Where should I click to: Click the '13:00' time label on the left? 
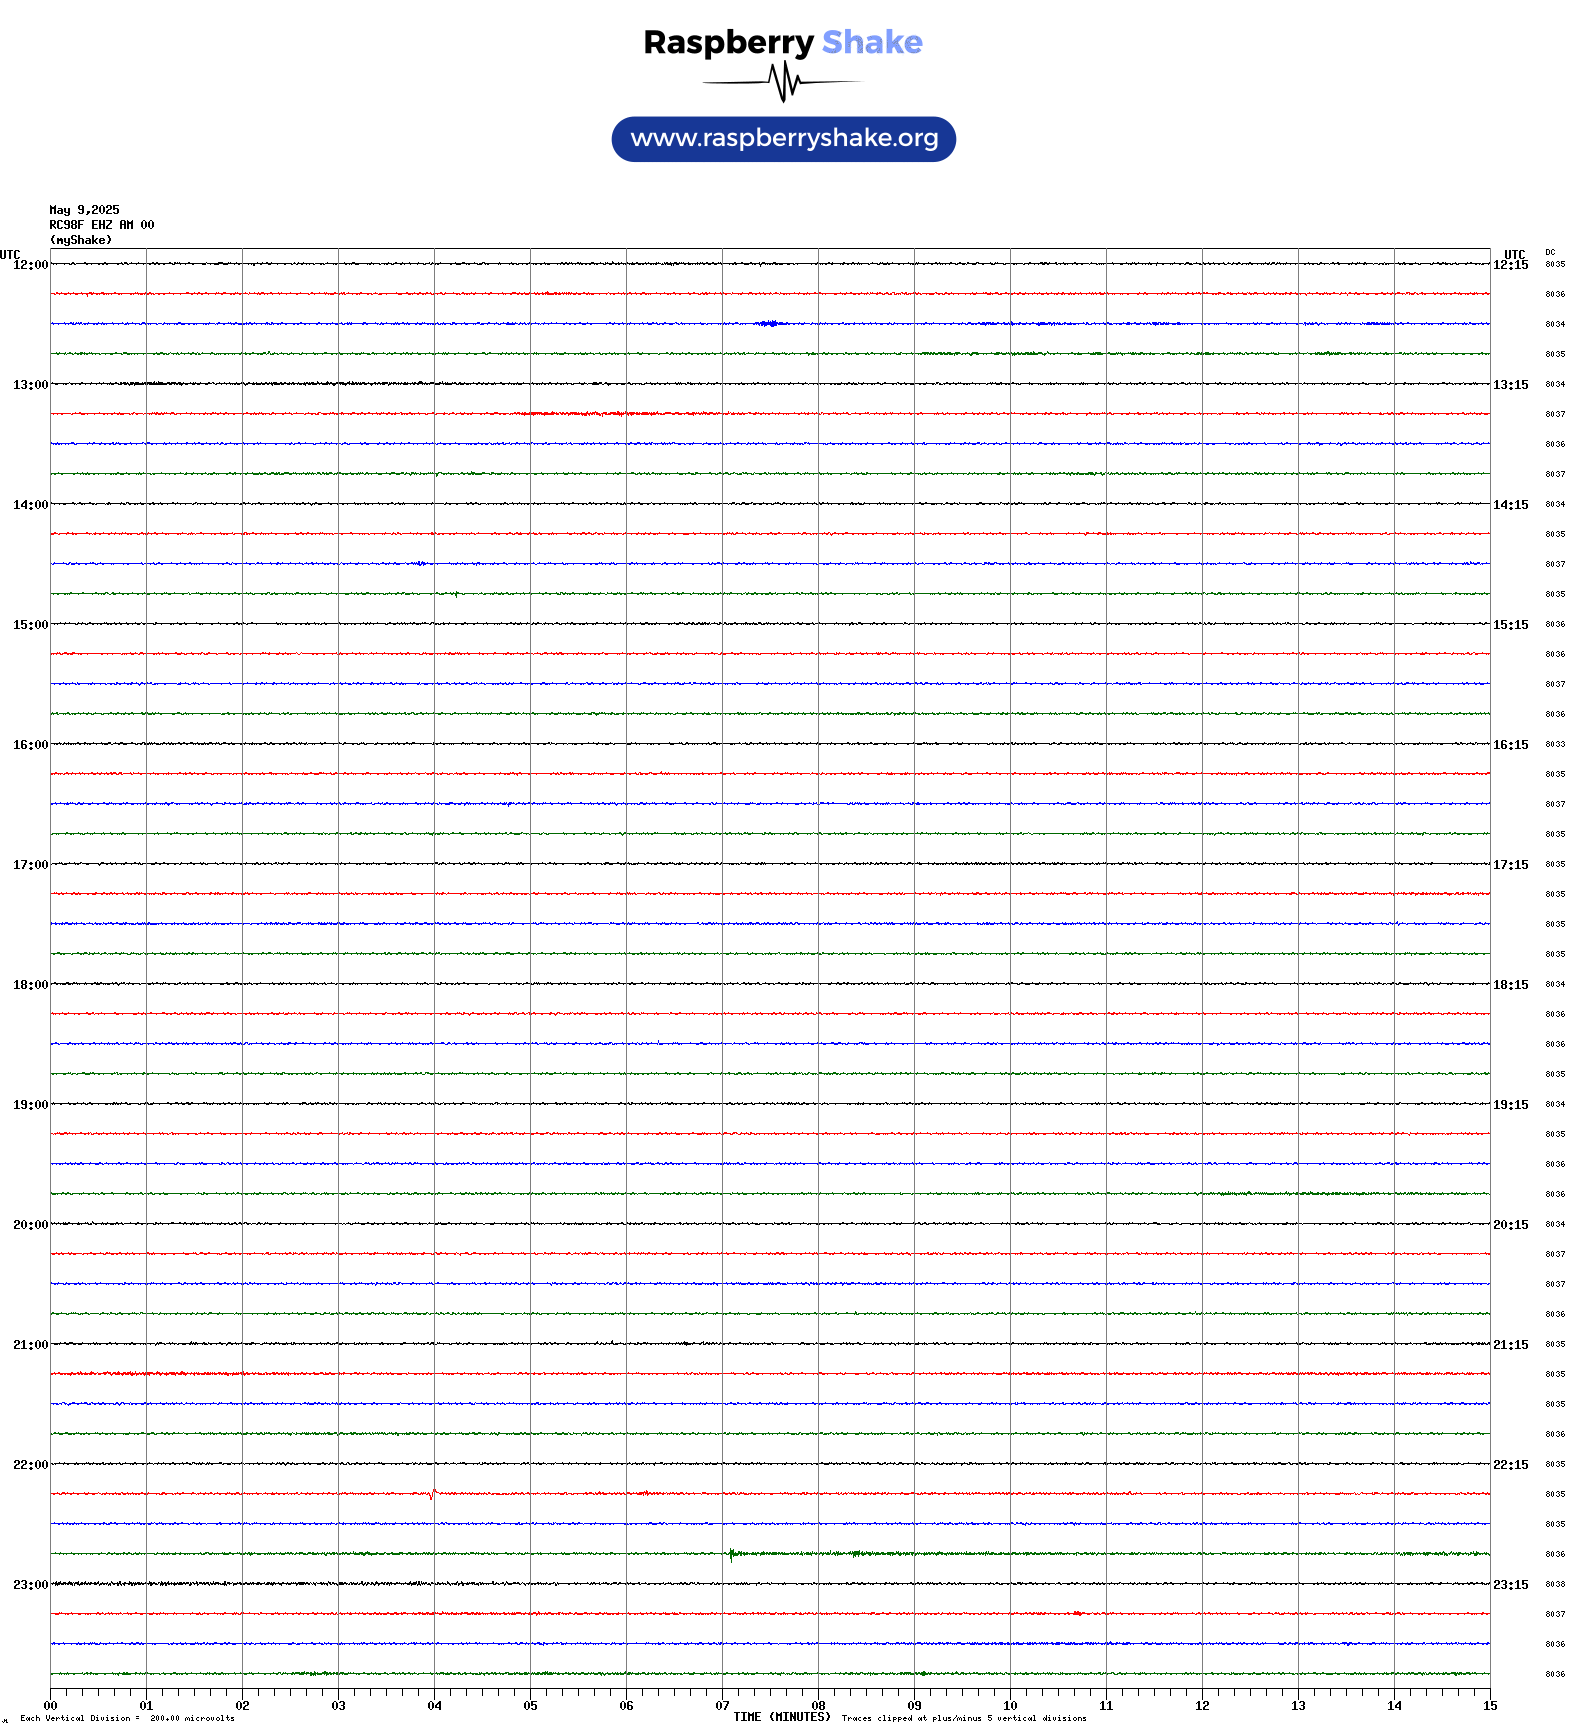pyautogui.click(x=30, y=385)
